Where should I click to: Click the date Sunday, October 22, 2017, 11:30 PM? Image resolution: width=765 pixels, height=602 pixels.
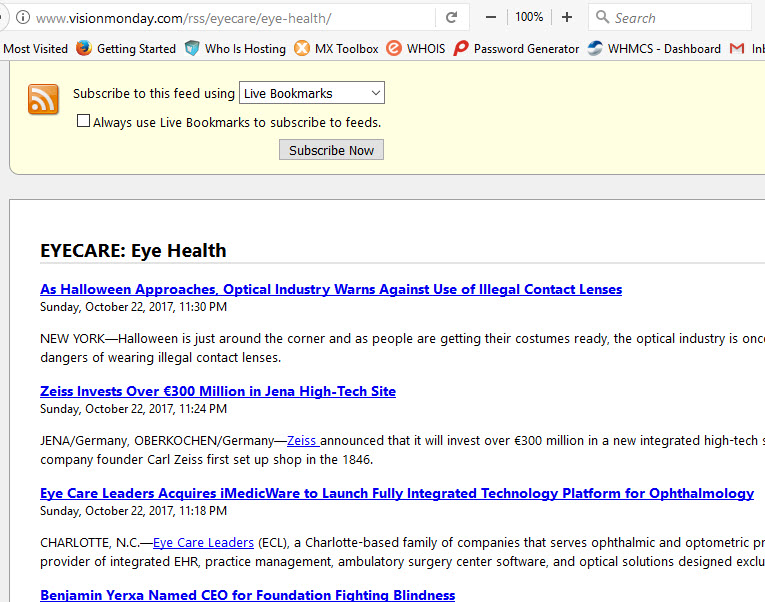click(x=133, y=307)
